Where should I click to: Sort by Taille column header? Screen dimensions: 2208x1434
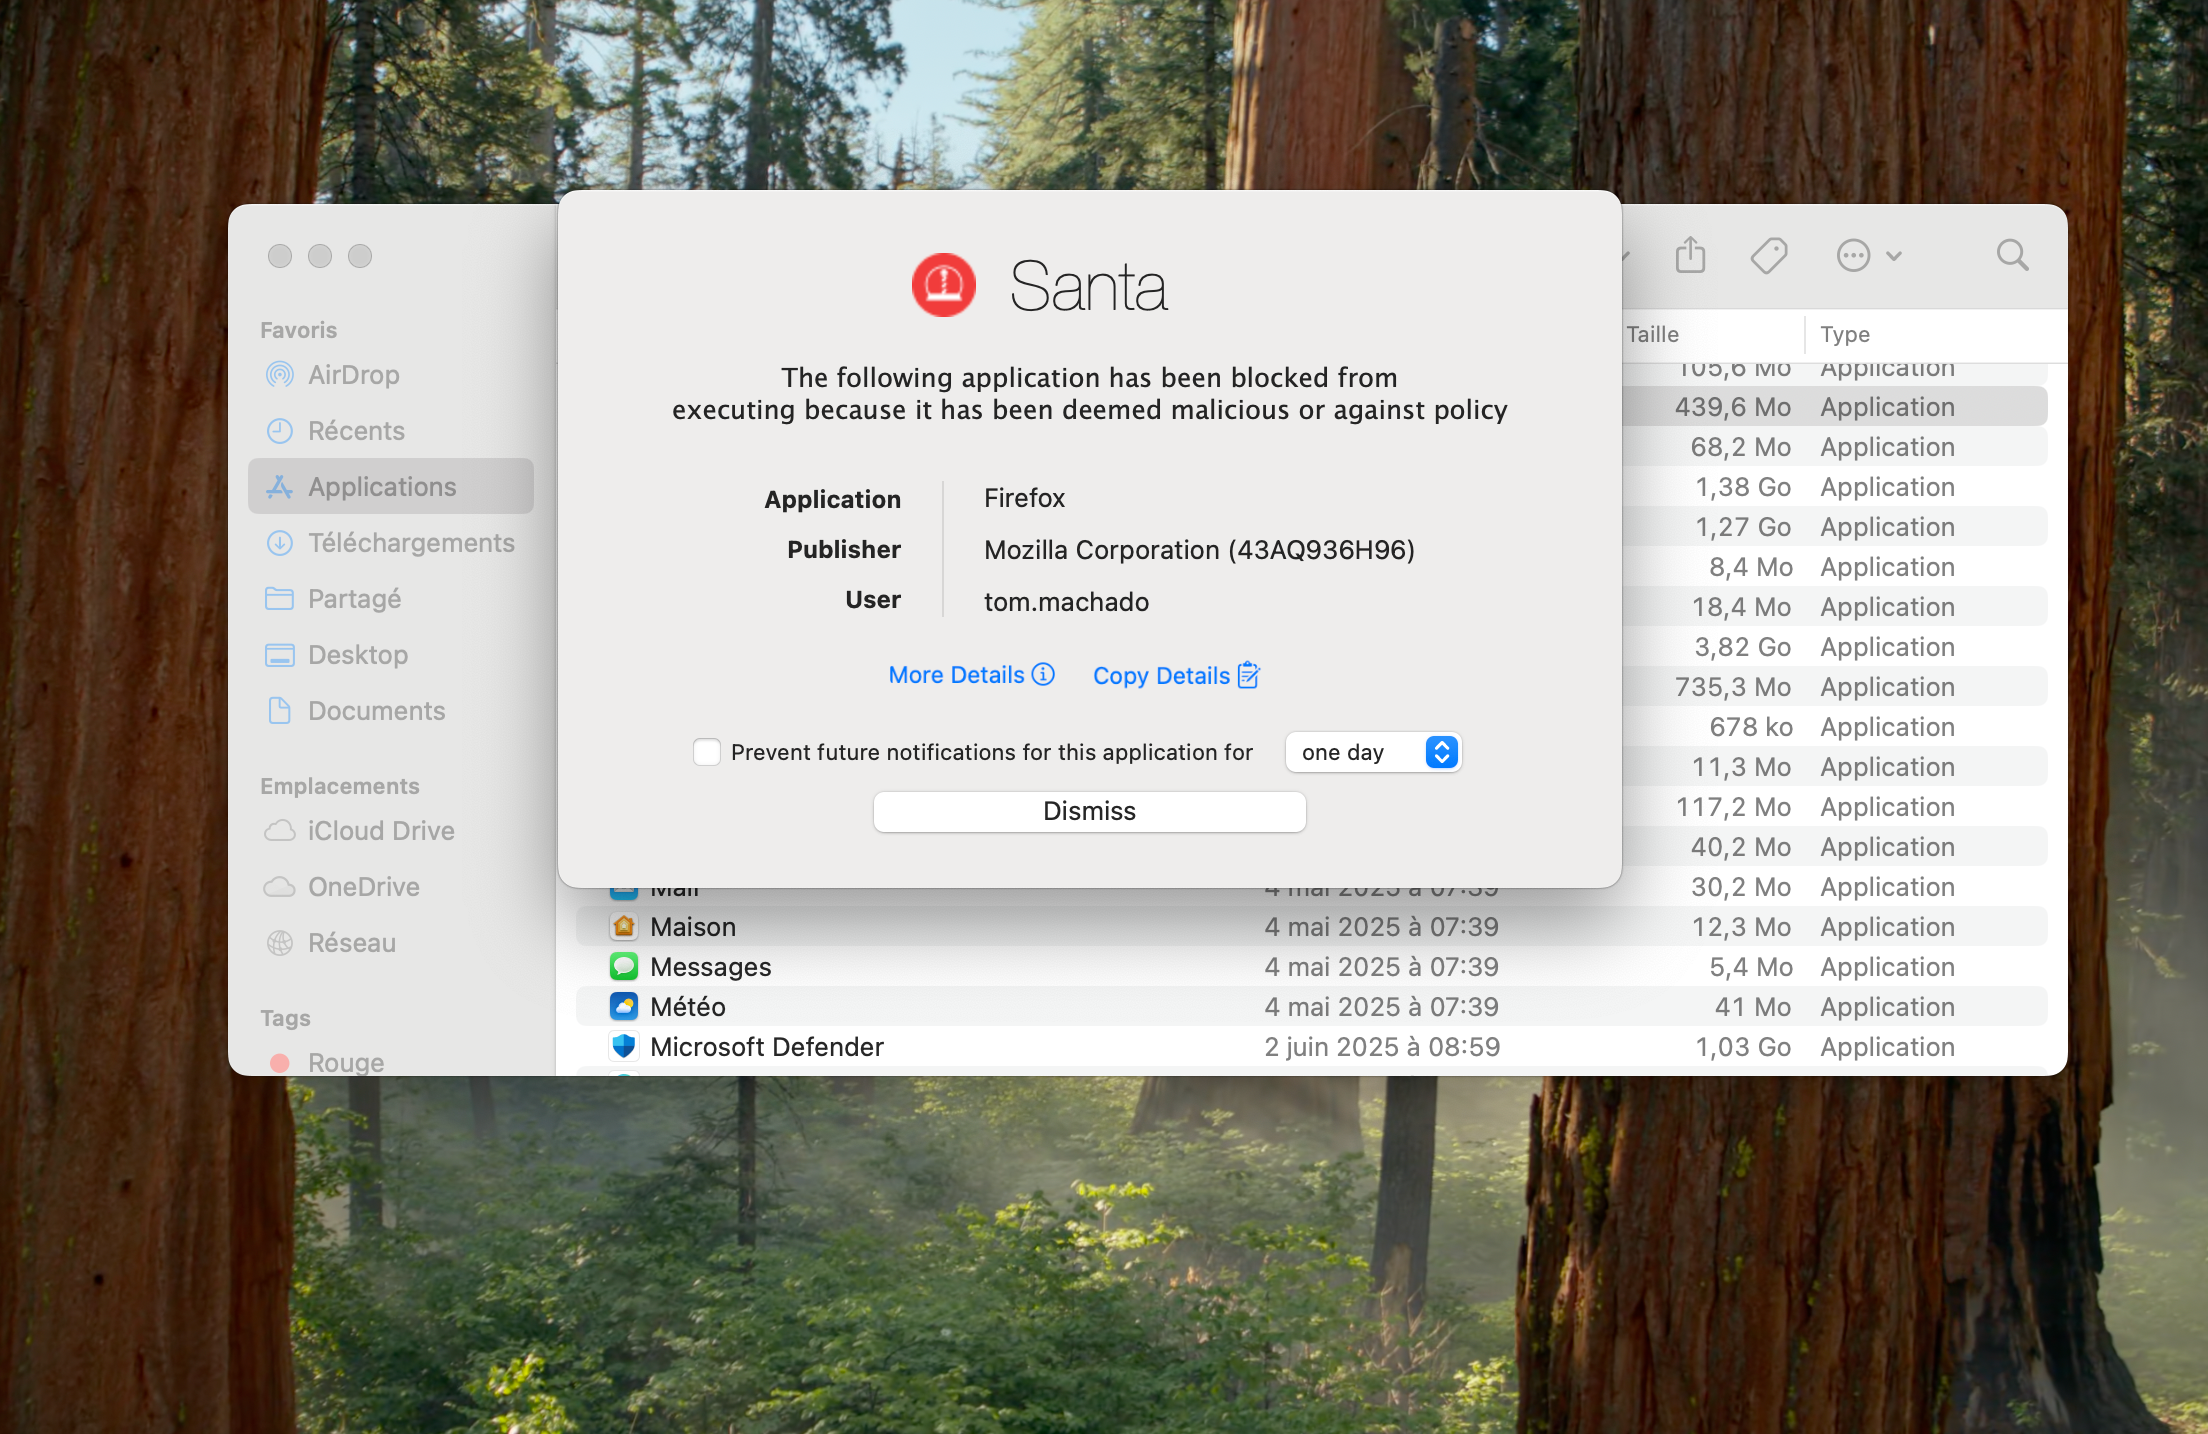[1652, 334]
